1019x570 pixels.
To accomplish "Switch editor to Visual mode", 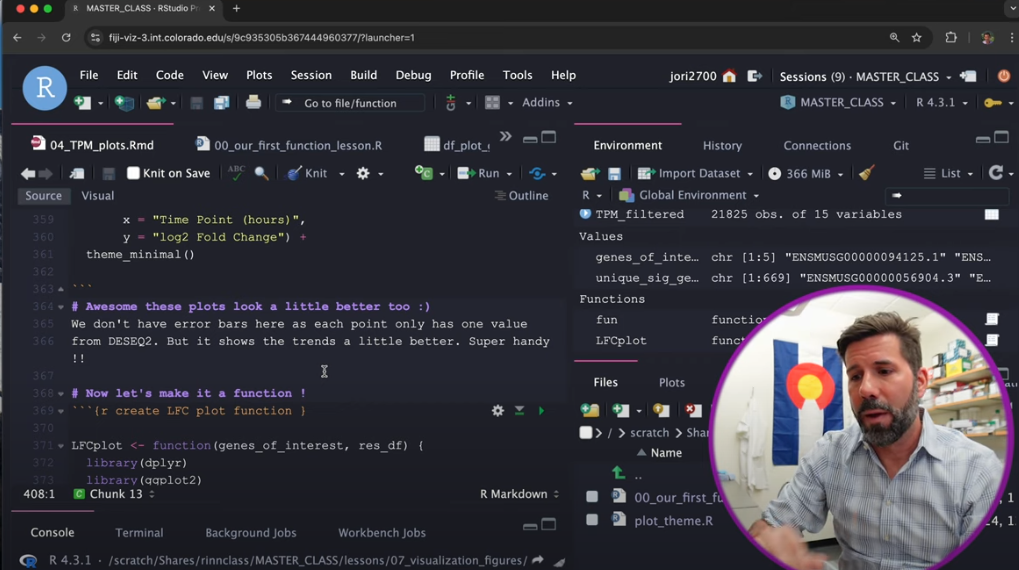I will tap(97, 196).
